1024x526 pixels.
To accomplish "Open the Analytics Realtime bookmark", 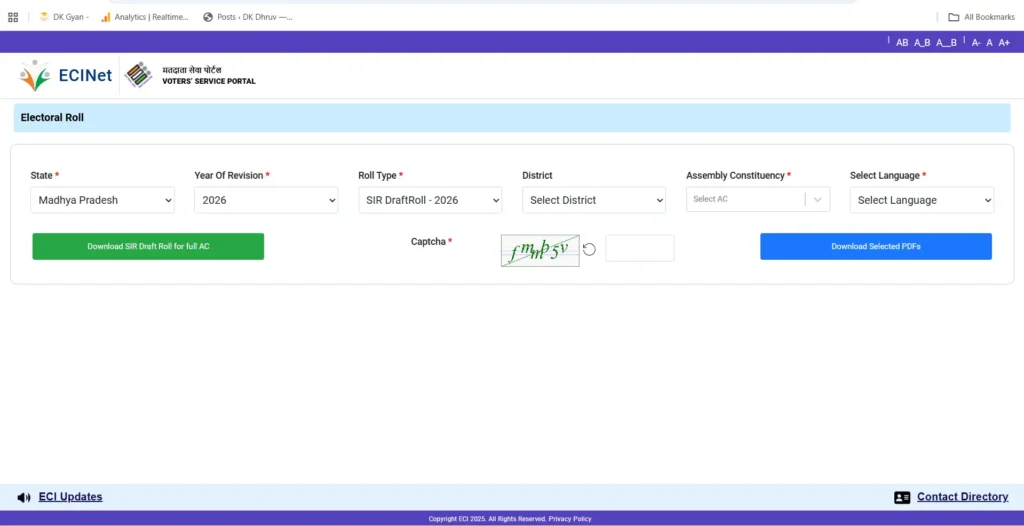I will (x=145, y=17).
